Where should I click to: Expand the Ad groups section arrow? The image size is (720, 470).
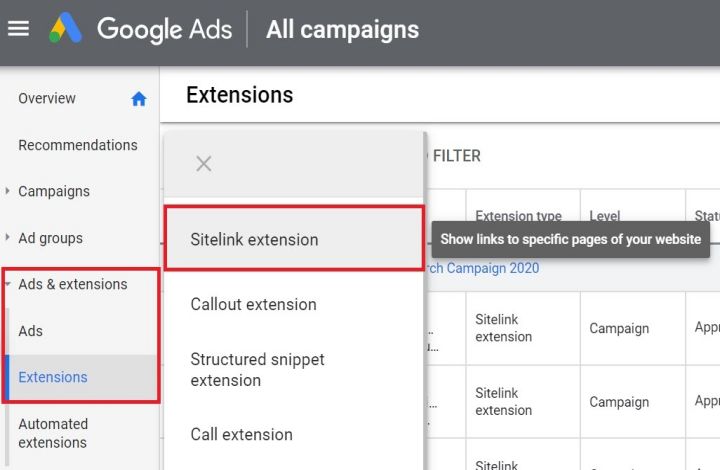pyautogui.click(x=8, y=238)
